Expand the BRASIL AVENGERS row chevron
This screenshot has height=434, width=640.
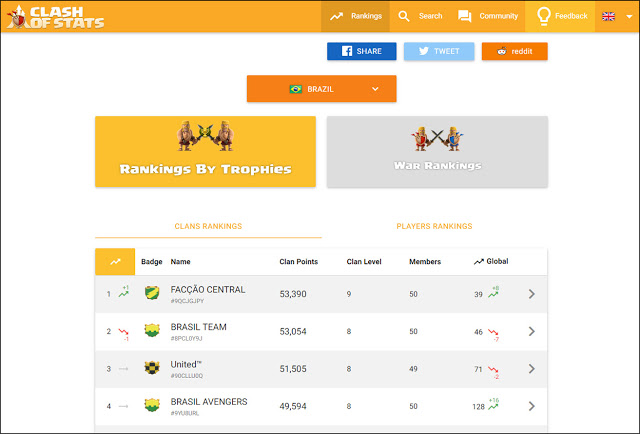(x=531, y=406)
